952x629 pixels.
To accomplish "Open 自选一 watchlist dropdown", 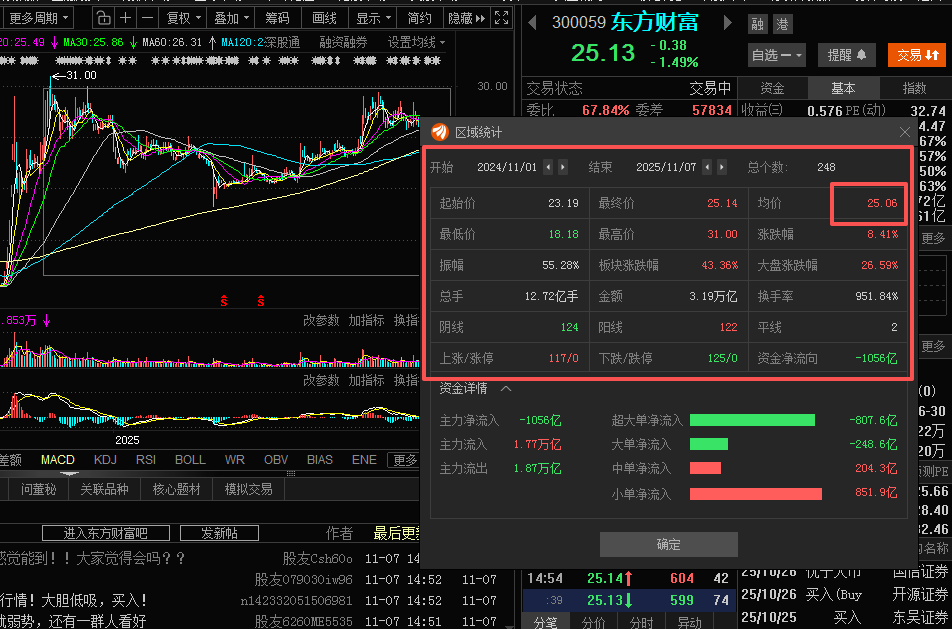I will (777, 55).
